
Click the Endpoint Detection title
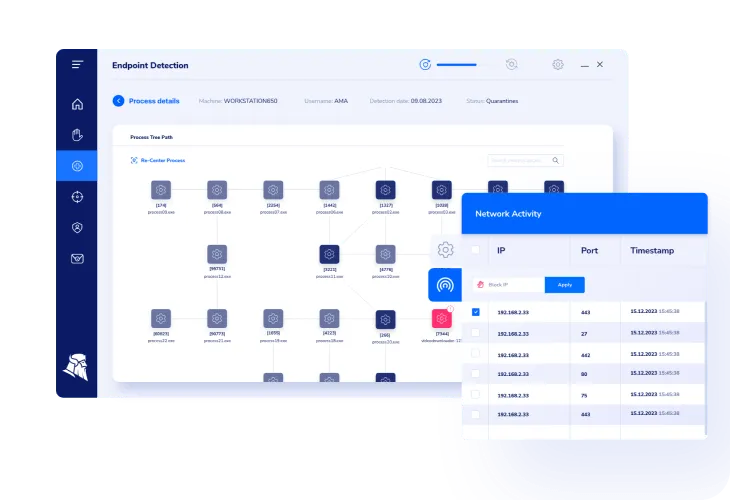click(x=150, y=65)
